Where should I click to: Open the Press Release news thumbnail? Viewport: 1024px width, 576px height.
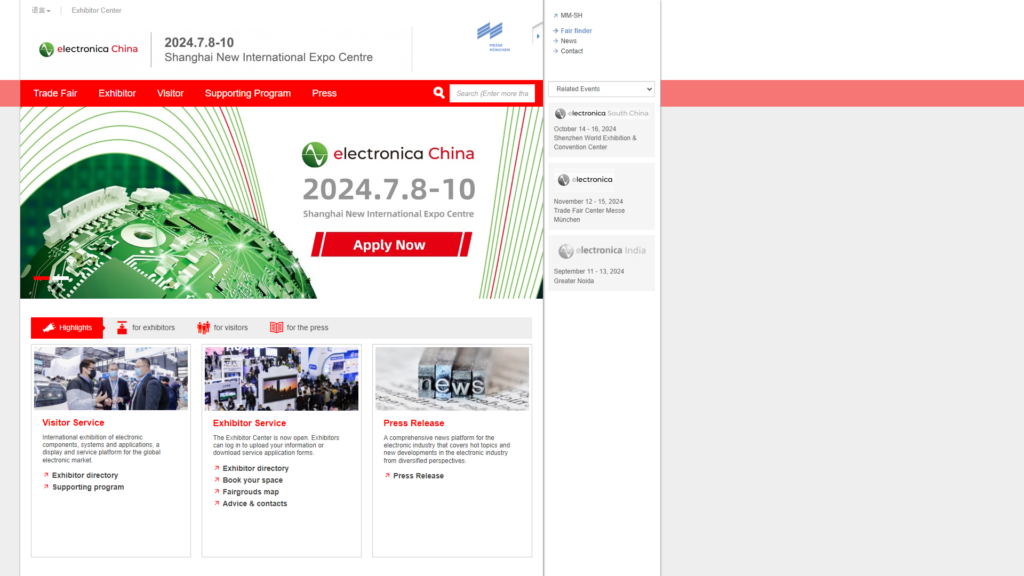[452, 379]
